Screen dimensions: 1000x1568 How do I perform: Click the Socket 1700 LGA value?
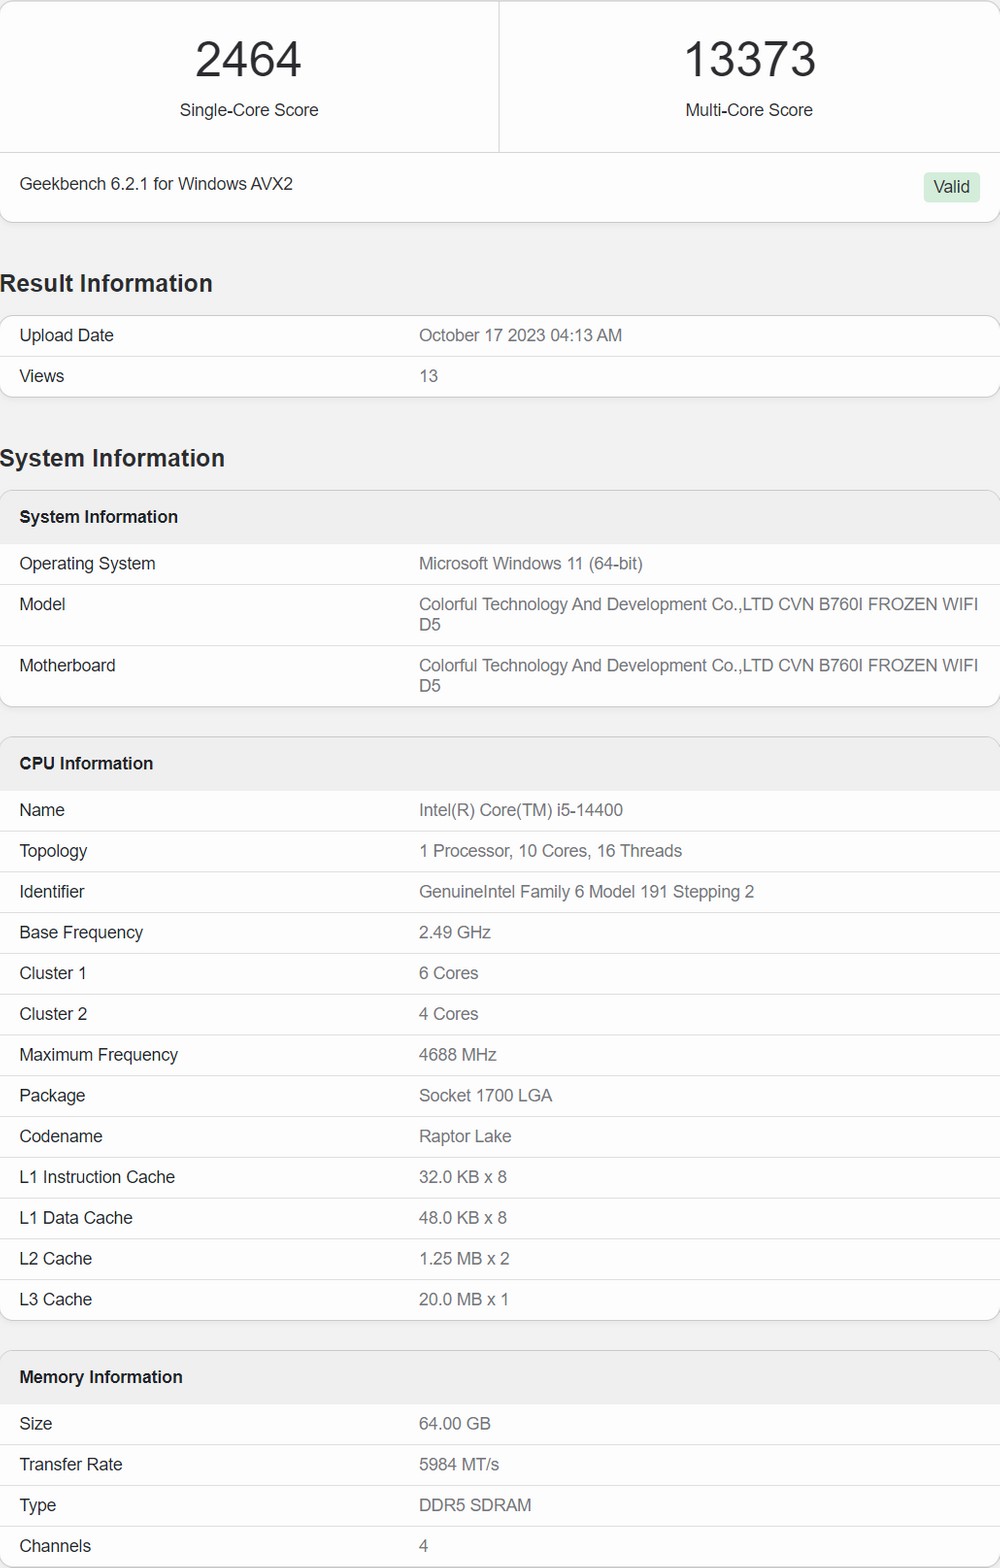[485, 1096]
